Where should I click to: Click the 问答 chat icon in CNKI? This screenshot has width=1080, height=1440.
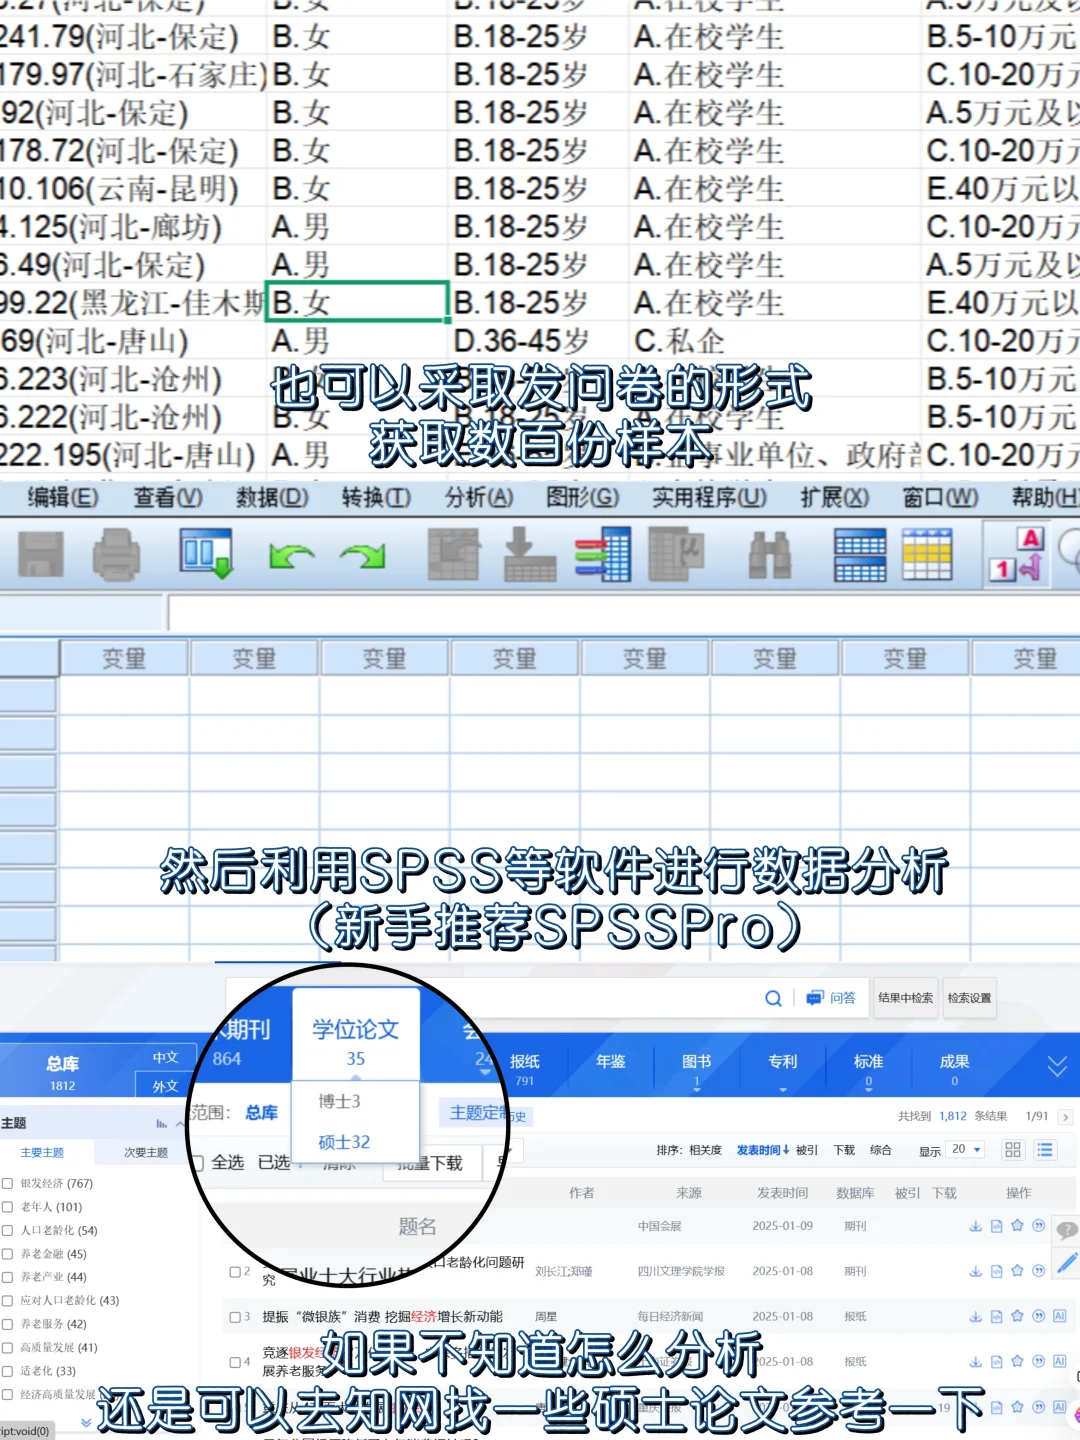tap(815, 998)
